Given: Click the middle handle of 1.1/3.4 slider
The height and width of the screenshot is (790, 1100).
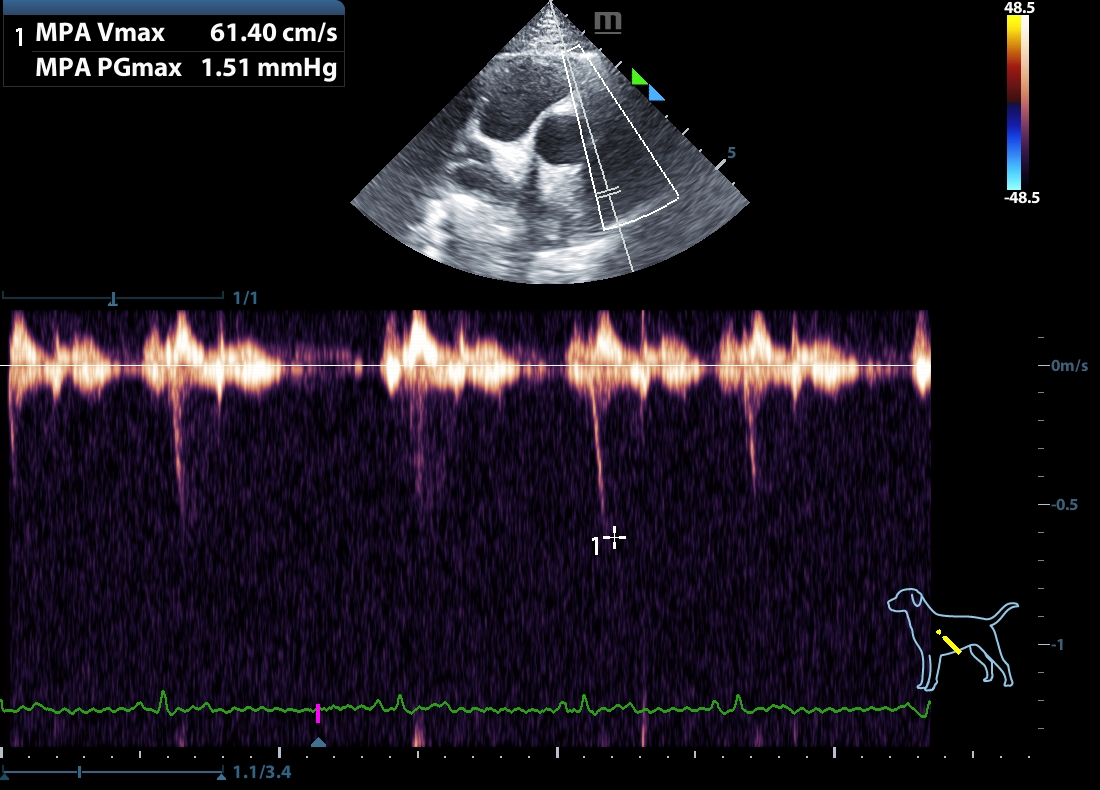Looking at the screenshot, I should click(80, 773).
